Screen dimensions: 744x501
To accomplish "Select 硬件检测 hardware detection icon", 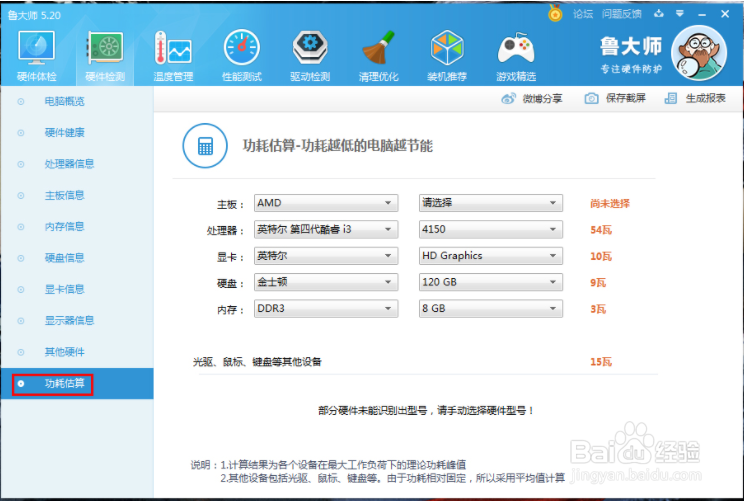I will [105, 48].
